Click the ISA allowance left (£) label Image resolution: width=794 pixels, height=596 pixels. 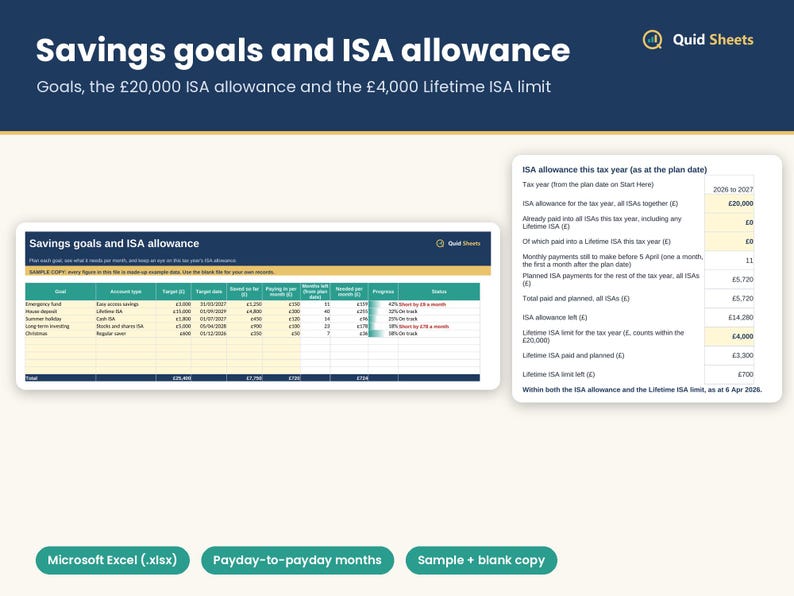click(x=554, y=317)
